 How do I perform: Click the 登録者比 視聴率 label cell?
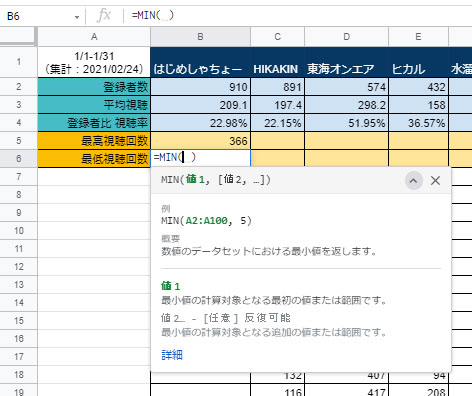94,123
